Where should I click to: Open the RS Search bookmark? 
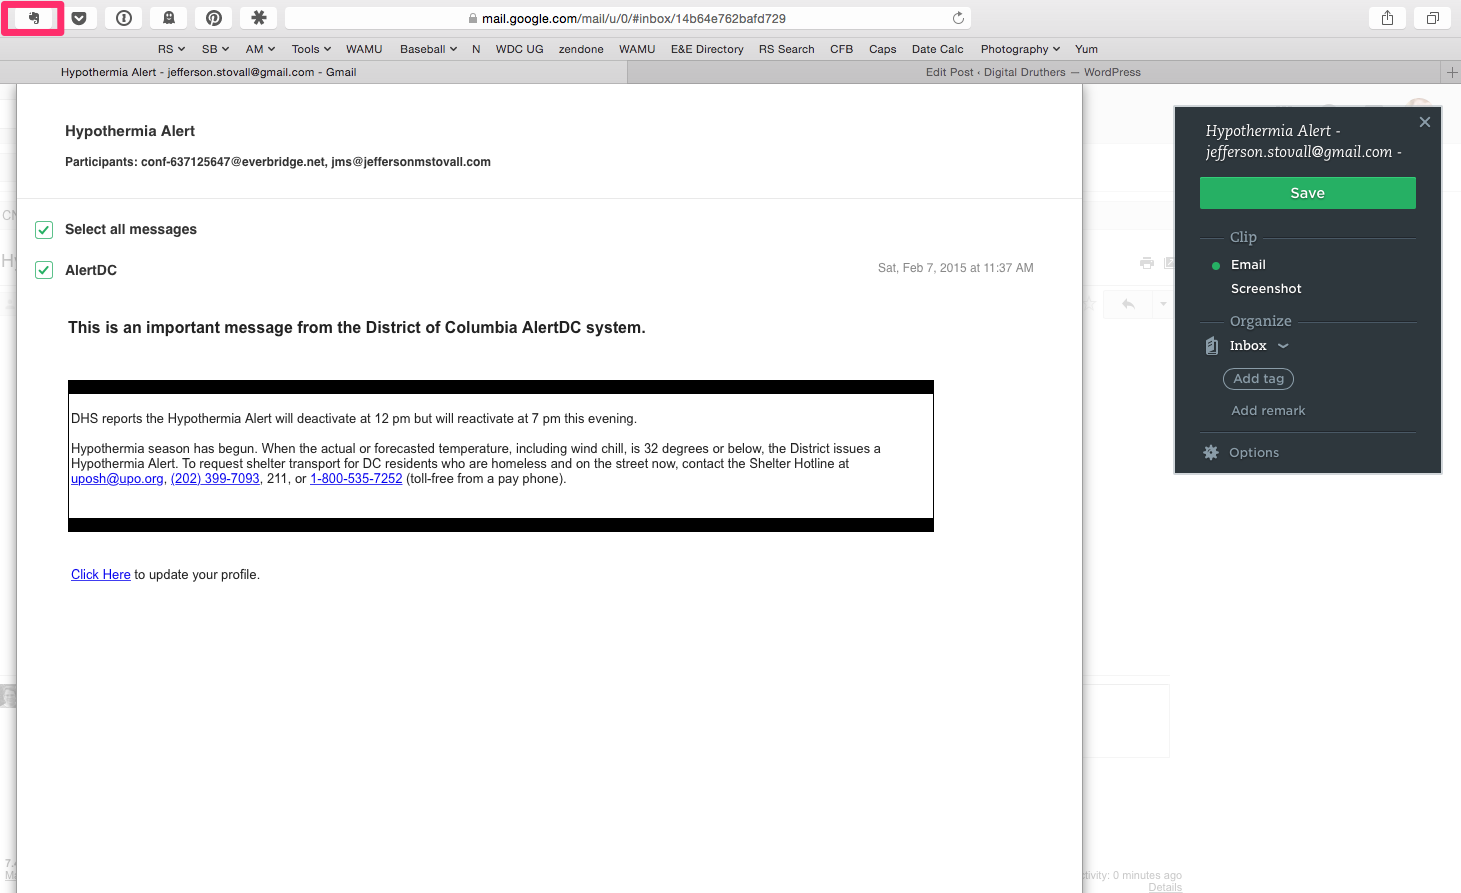click(786, 49)
